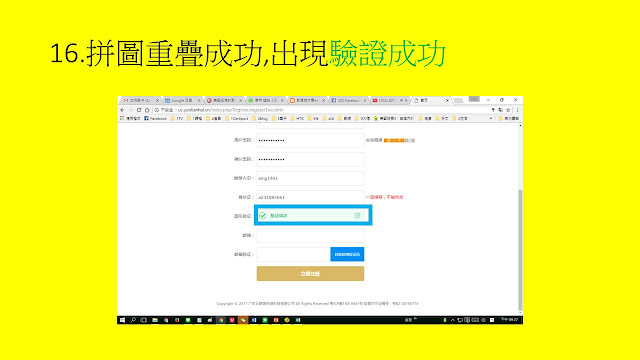
Task: Open the orange highlighted taskbar app
Action: [x=243, y=320]
